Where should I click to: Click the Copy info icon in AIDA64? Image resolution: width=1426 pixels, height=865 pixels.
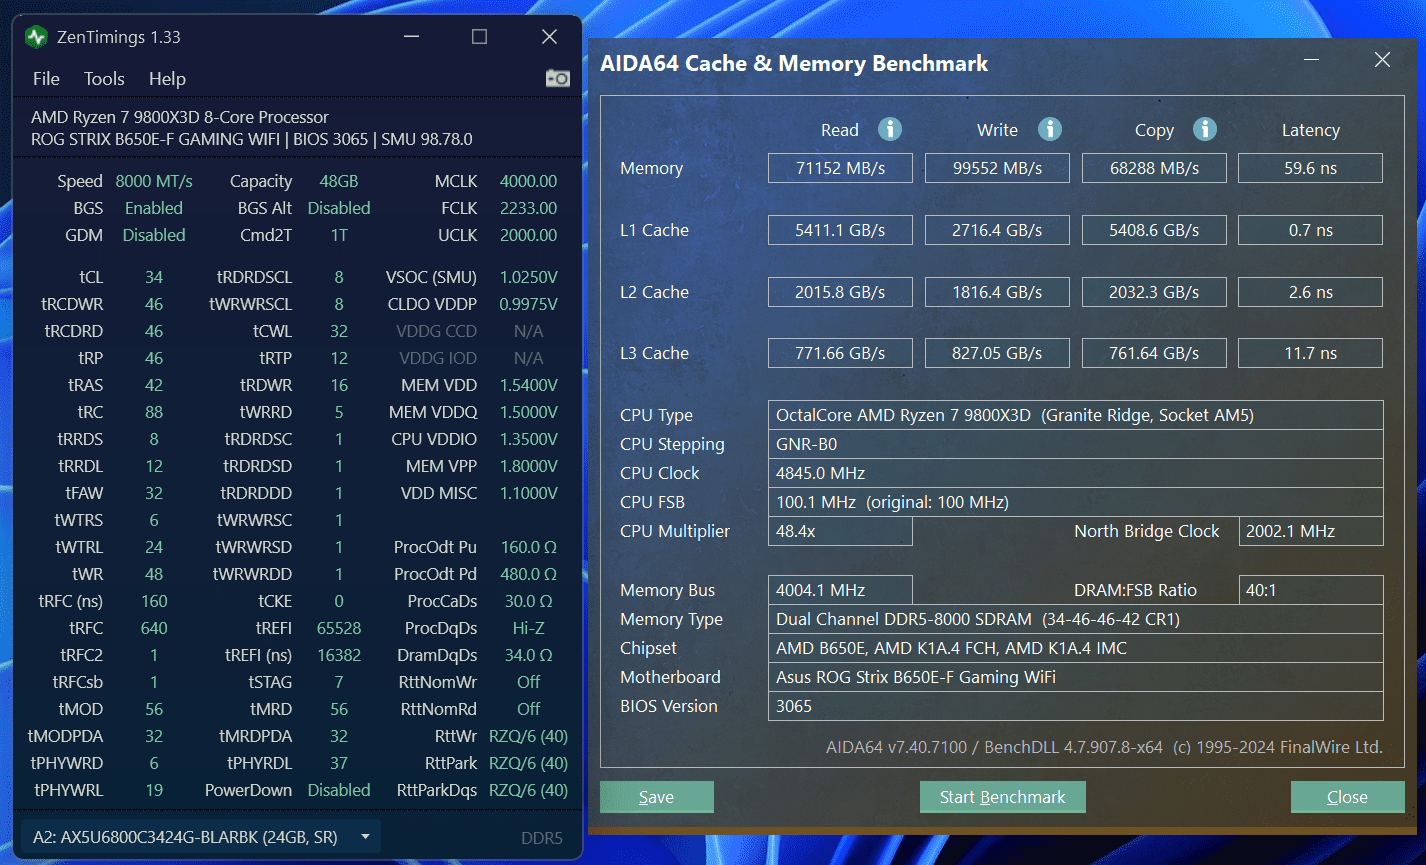(1205, 129)
